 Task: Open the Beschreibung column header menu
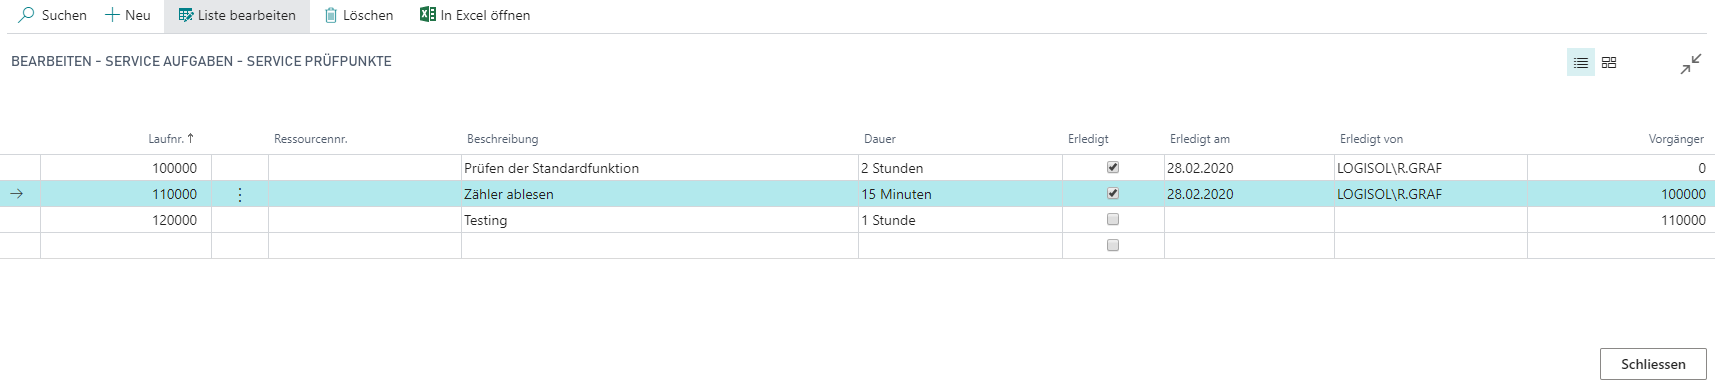502,139
